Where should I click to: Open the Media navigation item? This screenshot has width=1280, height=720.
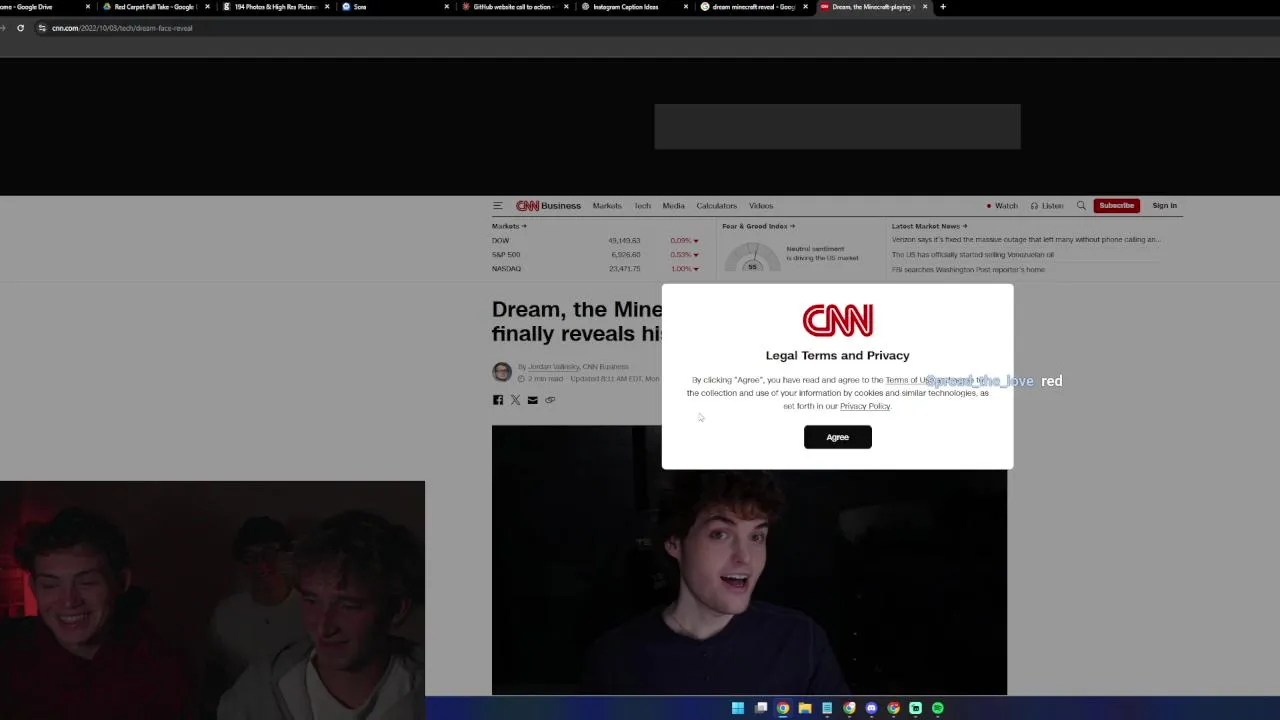click(673, 206)
